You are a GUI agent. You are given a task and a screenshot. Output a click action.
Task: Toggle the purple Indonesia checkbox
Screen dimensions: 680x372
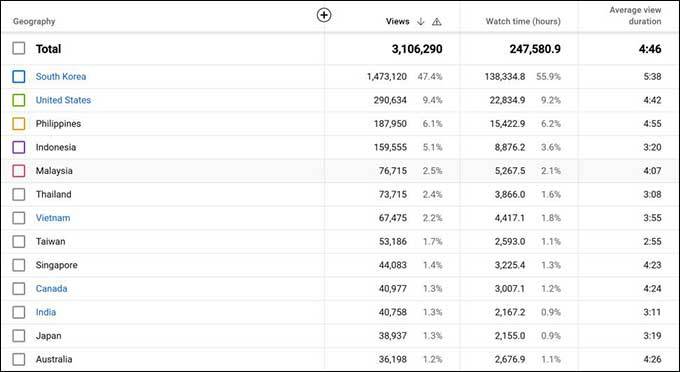[x=19, y=147]
